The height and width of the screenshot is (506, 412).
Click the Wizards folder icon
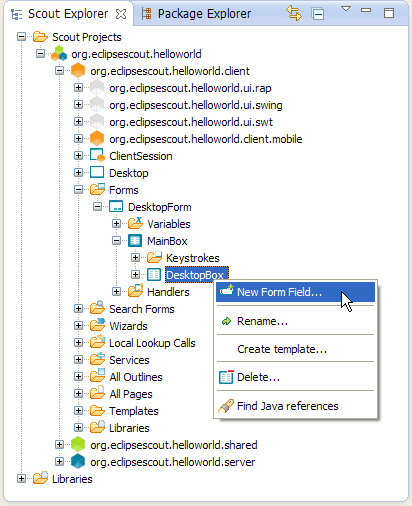click(97, 325)
